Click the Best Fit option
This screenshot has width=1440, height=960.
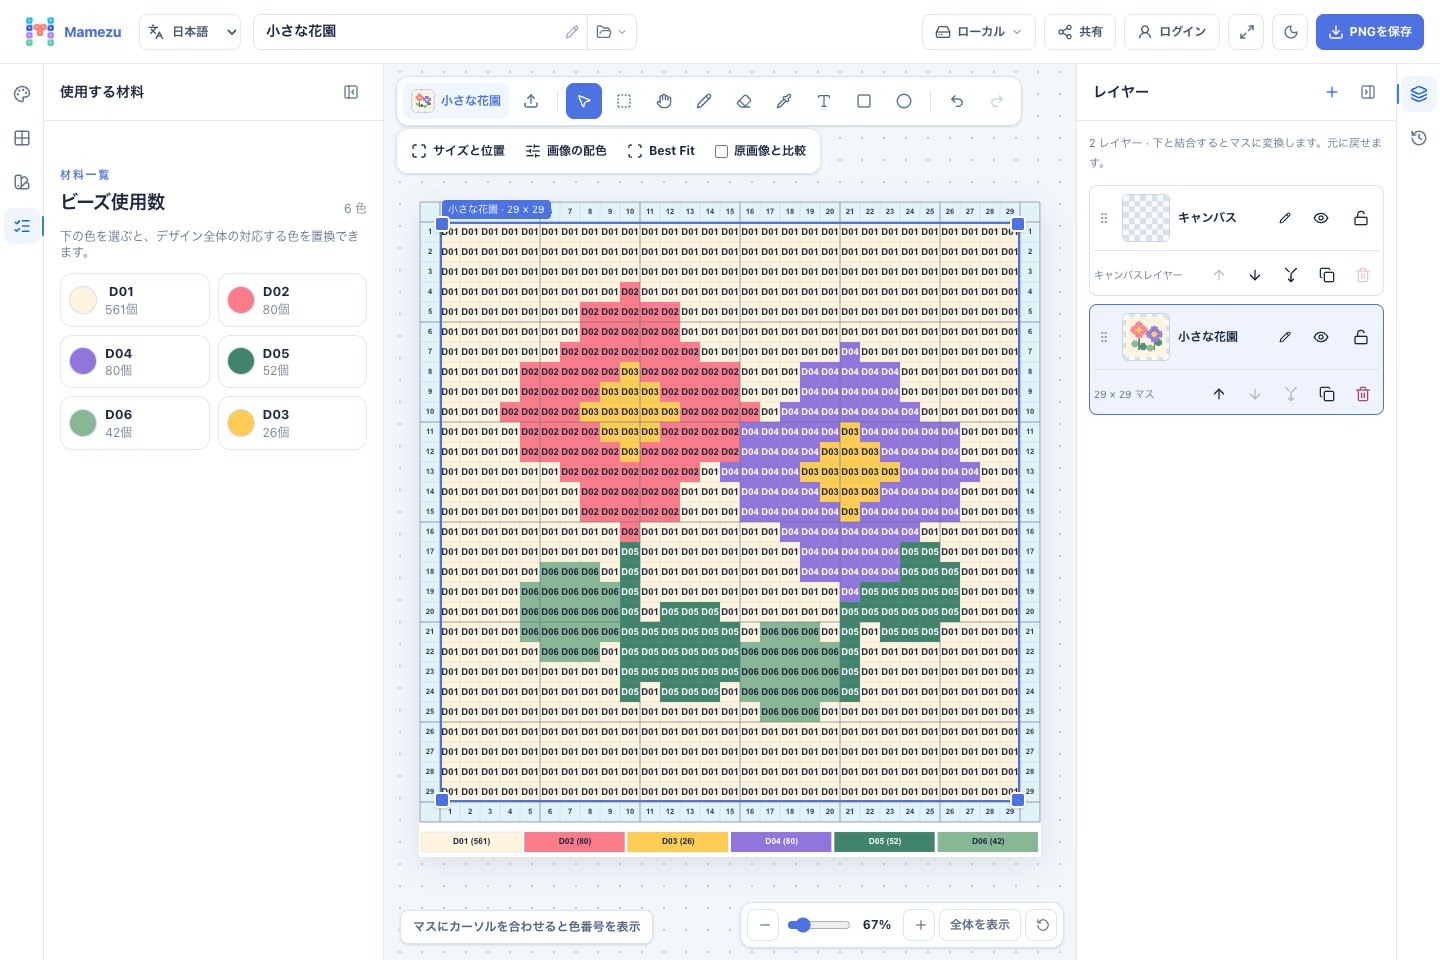click(x=661, y=151)
